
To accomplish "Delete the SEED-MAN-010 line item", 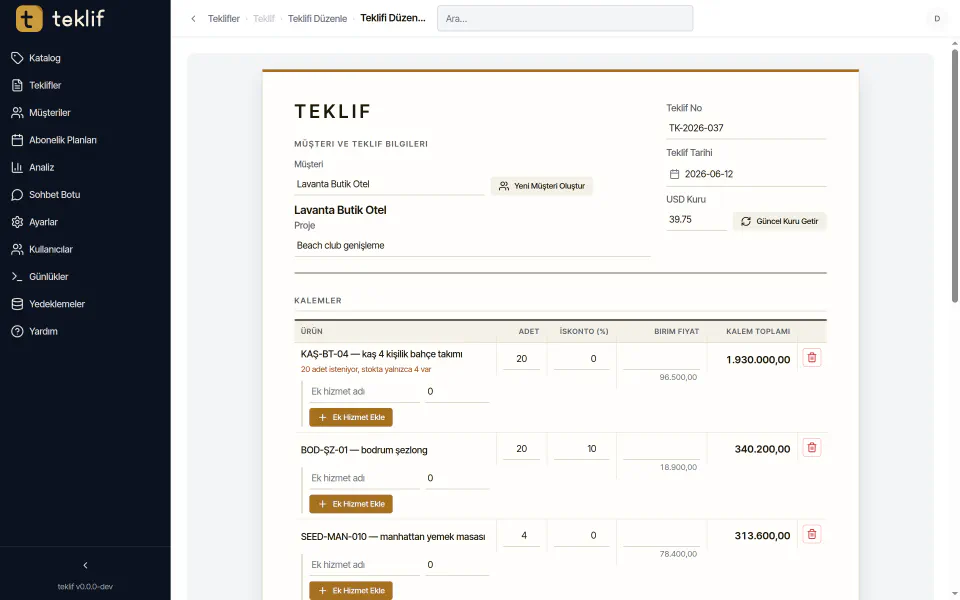I will coord(812,534).
